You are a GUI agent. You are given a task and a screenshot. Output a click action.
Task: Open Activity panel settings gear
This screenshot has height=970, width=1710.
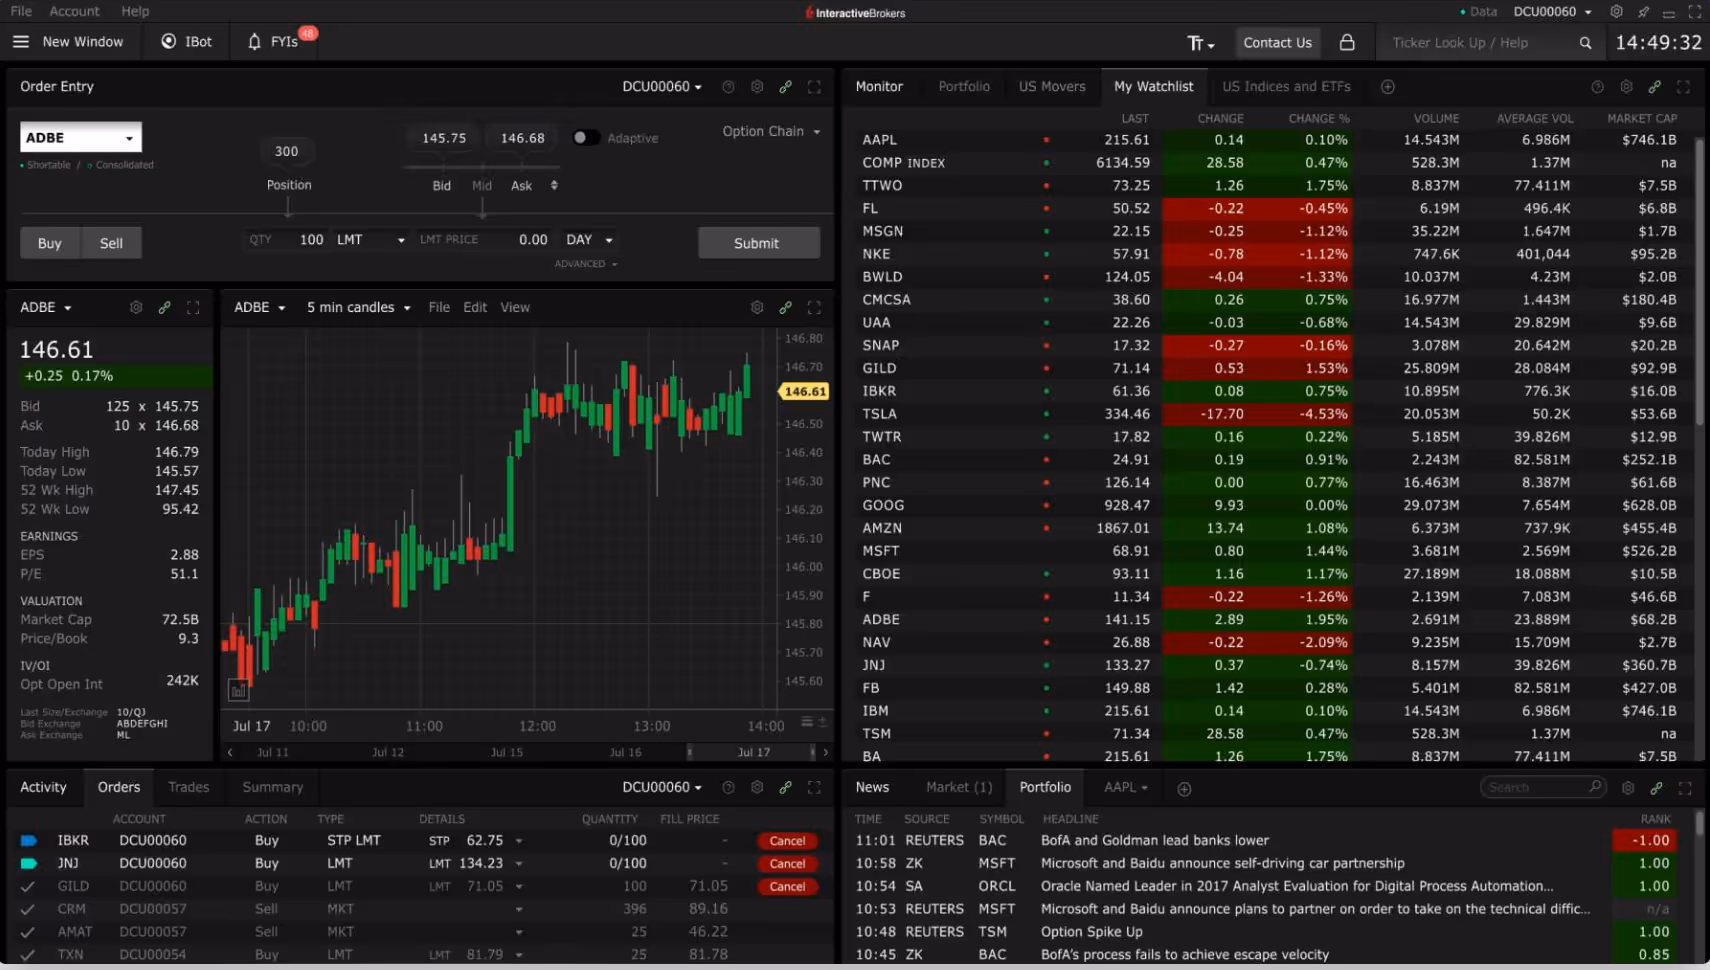pyautogui.click(x=757, y=788)
